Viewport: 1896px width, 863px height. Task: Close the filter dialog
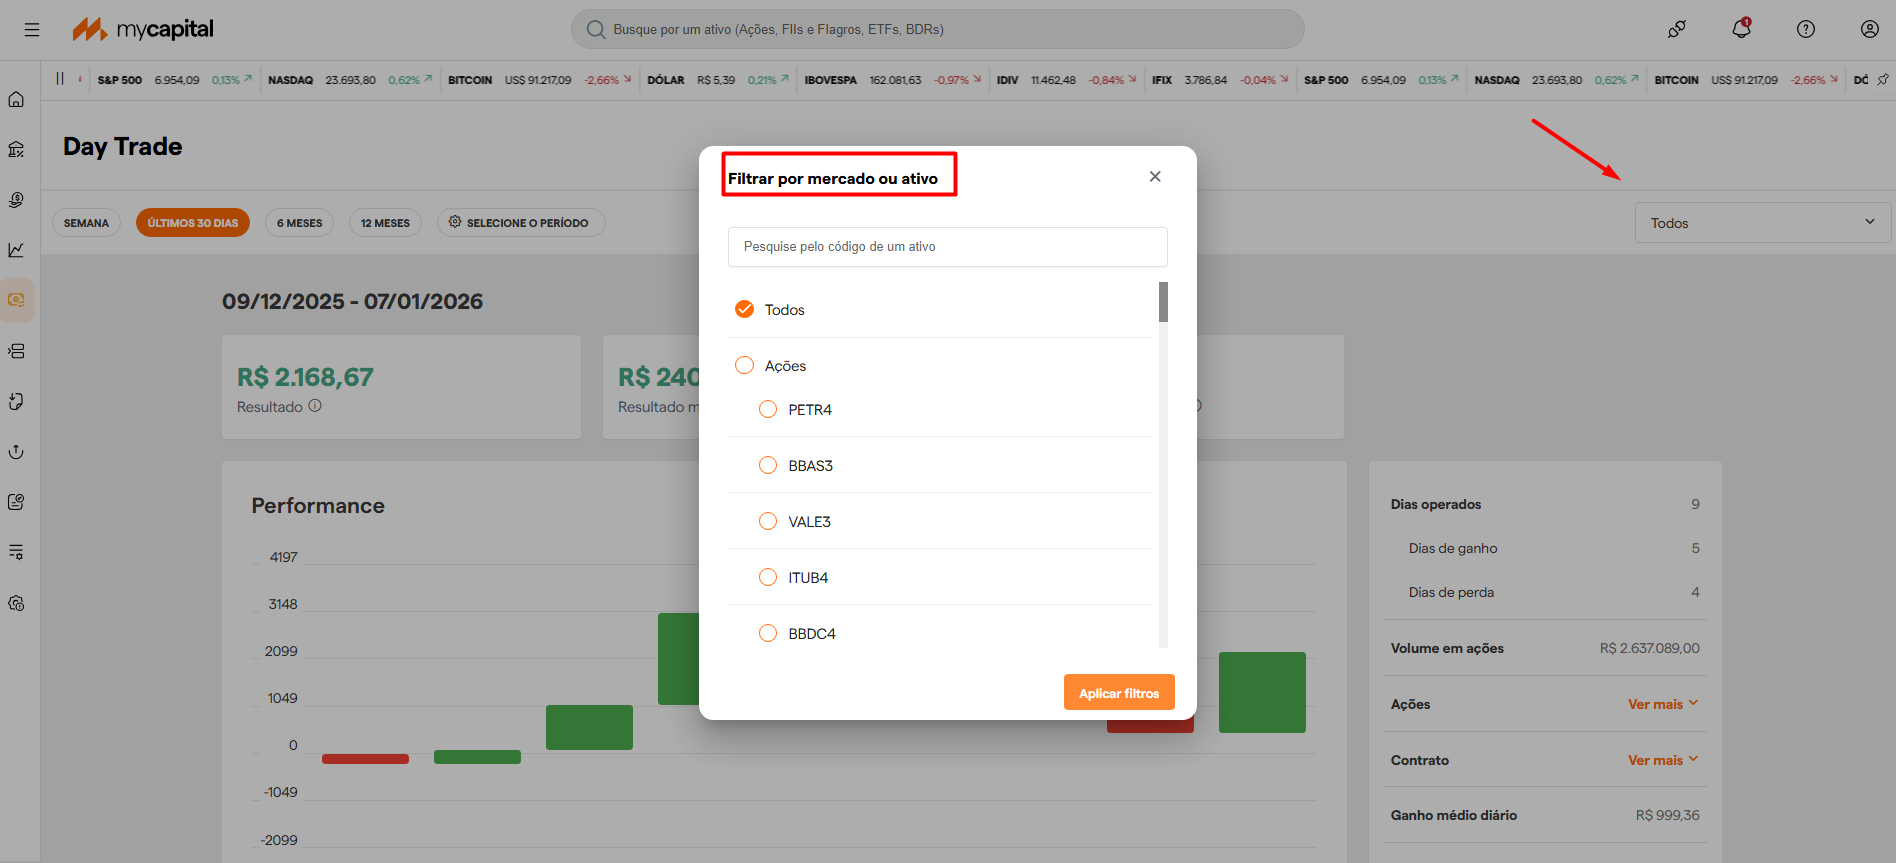(x=1155, y=176)
